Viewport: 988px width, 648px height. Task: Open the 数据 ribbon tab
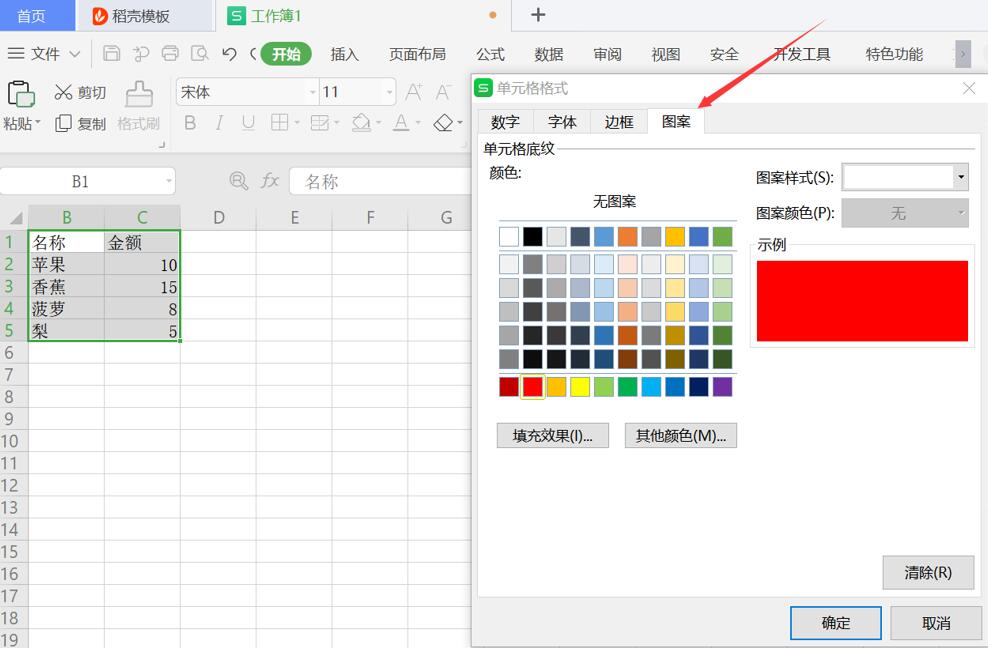pyautogui.click(x=549, y=54)
